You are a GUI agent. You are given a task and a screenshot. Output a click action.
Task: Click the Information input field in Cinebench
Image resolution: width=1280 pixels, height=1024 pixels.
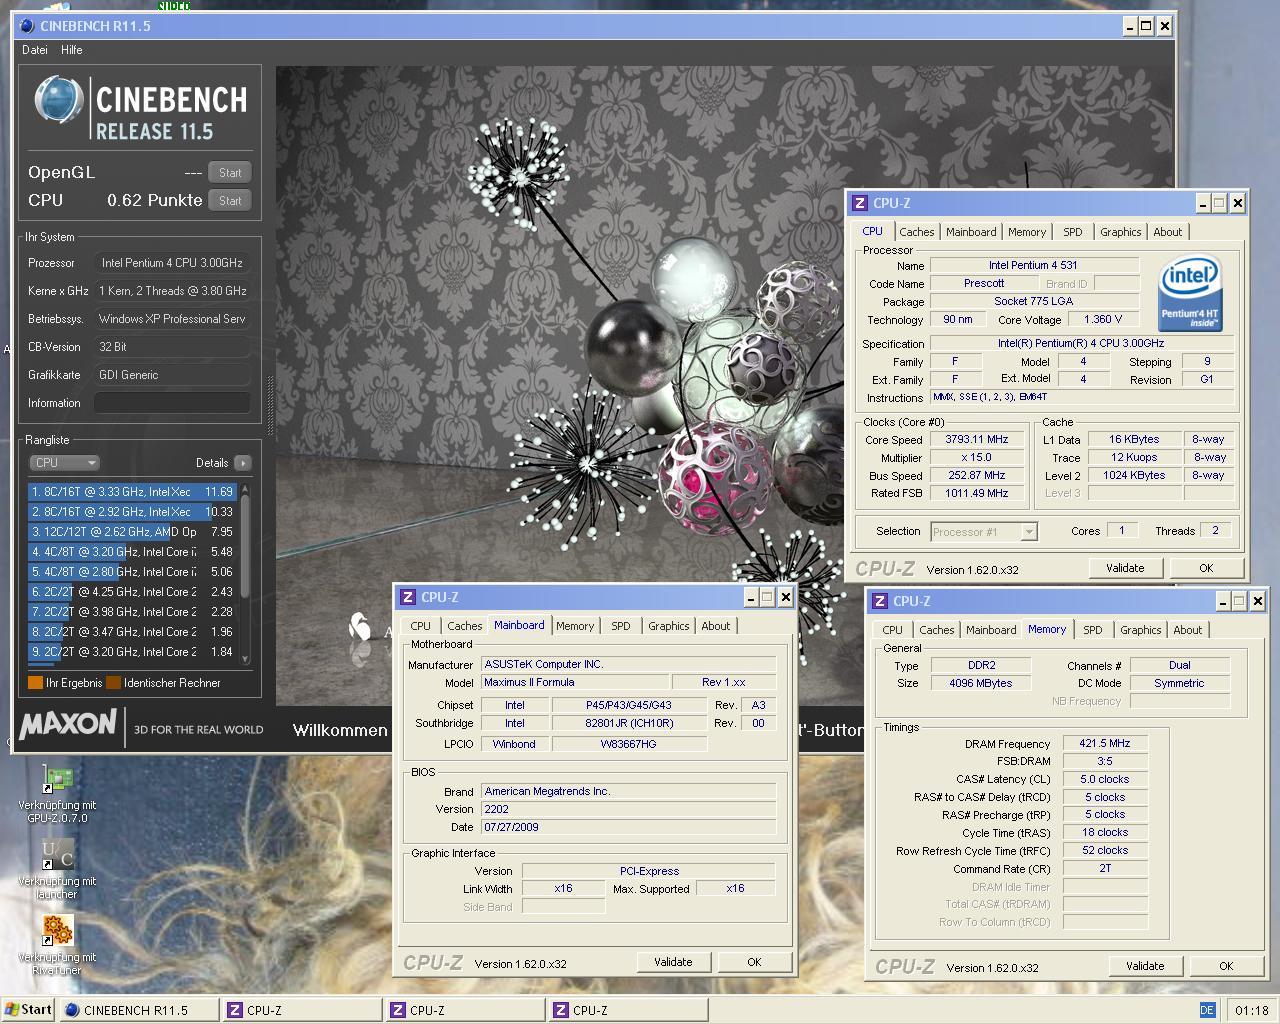click(172, 403)
